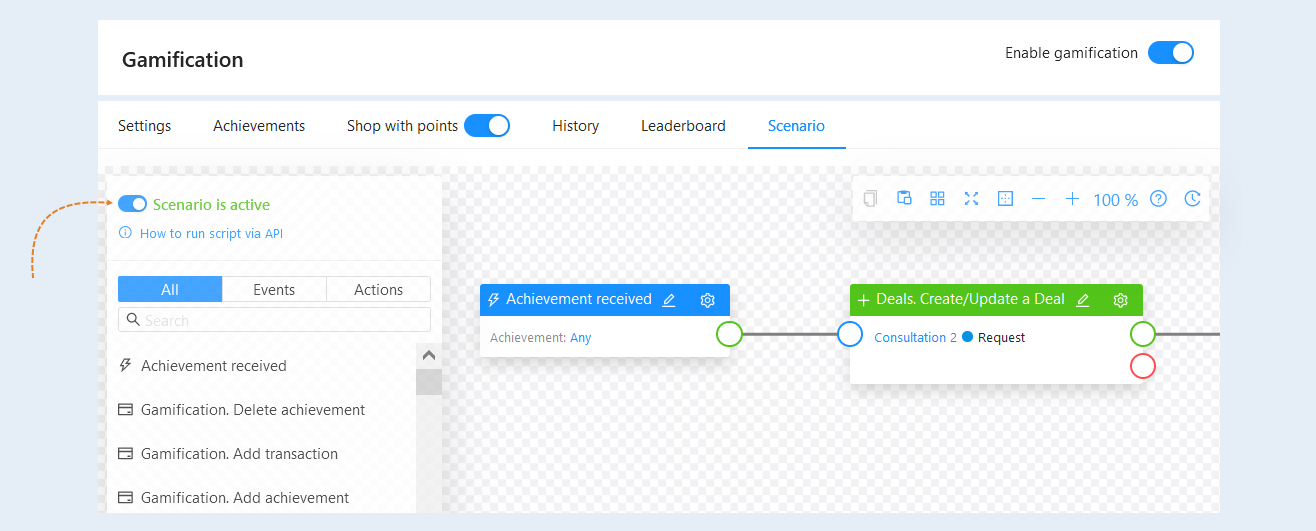Click the block Search input field

274,320
